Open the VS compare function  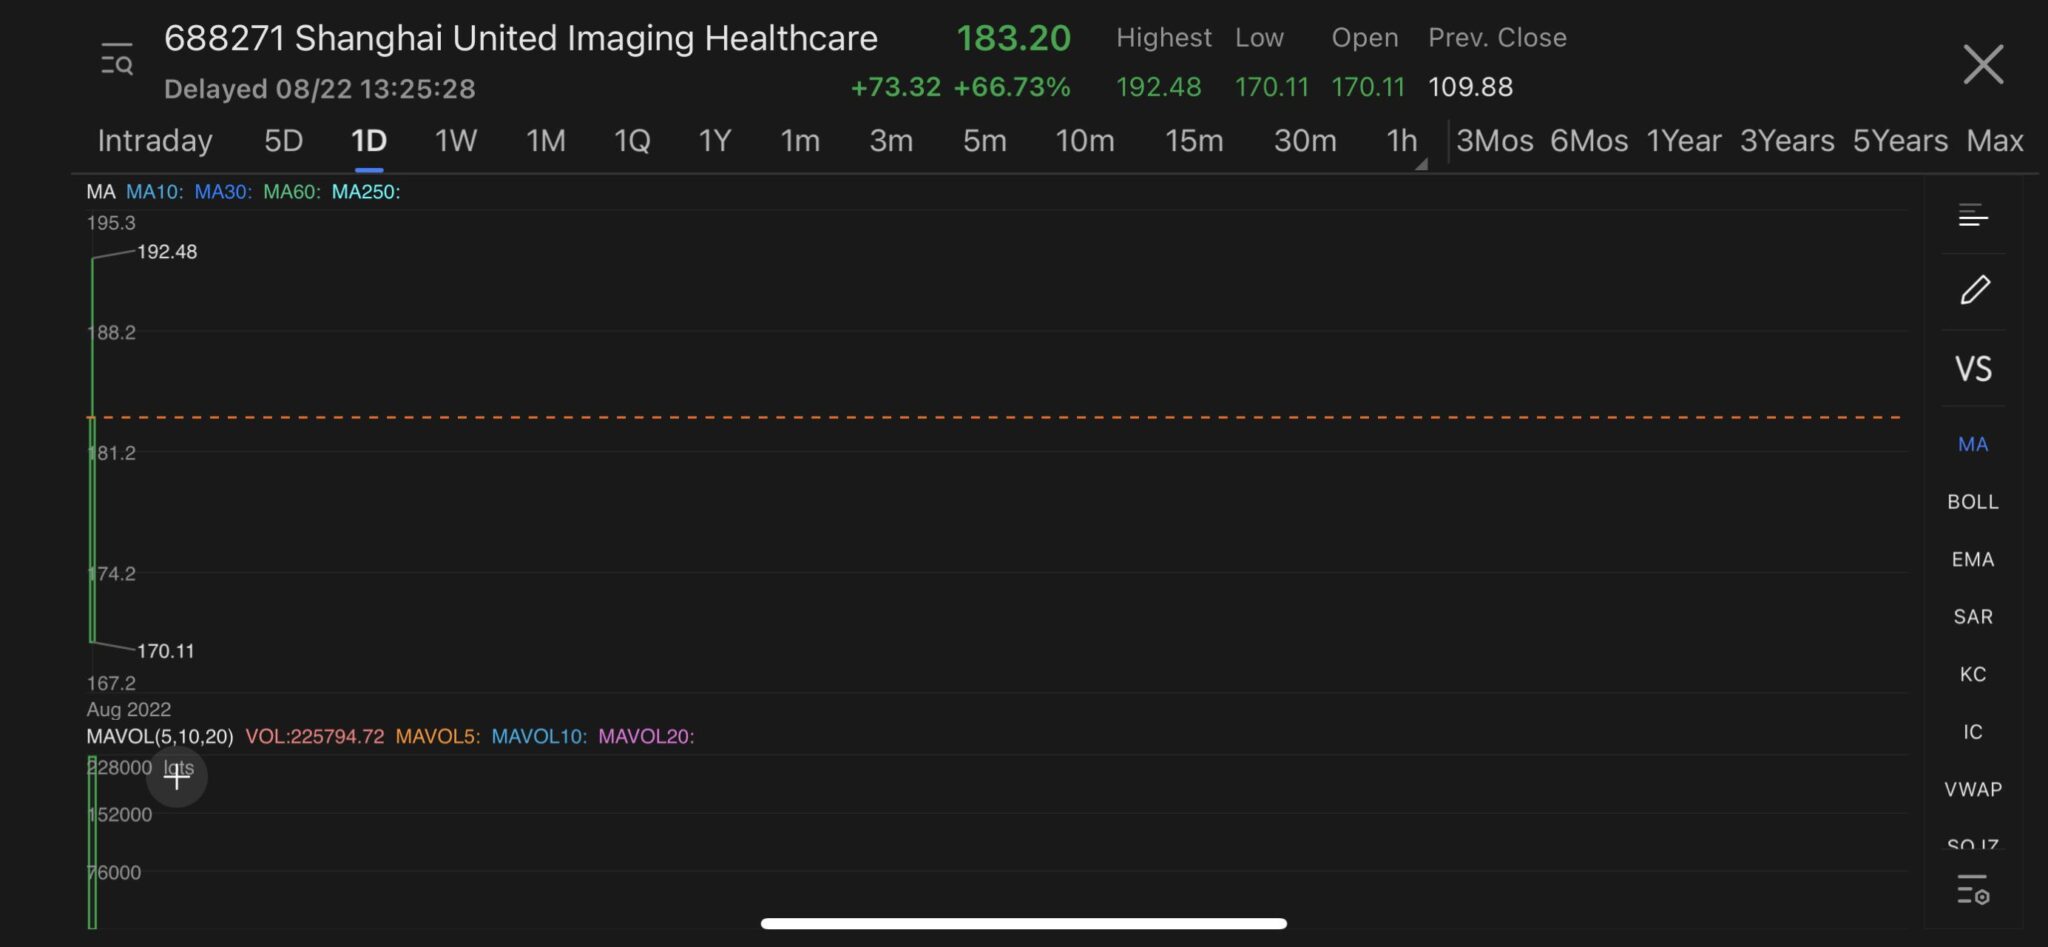pyautogui.click(x=1973, y=369)
